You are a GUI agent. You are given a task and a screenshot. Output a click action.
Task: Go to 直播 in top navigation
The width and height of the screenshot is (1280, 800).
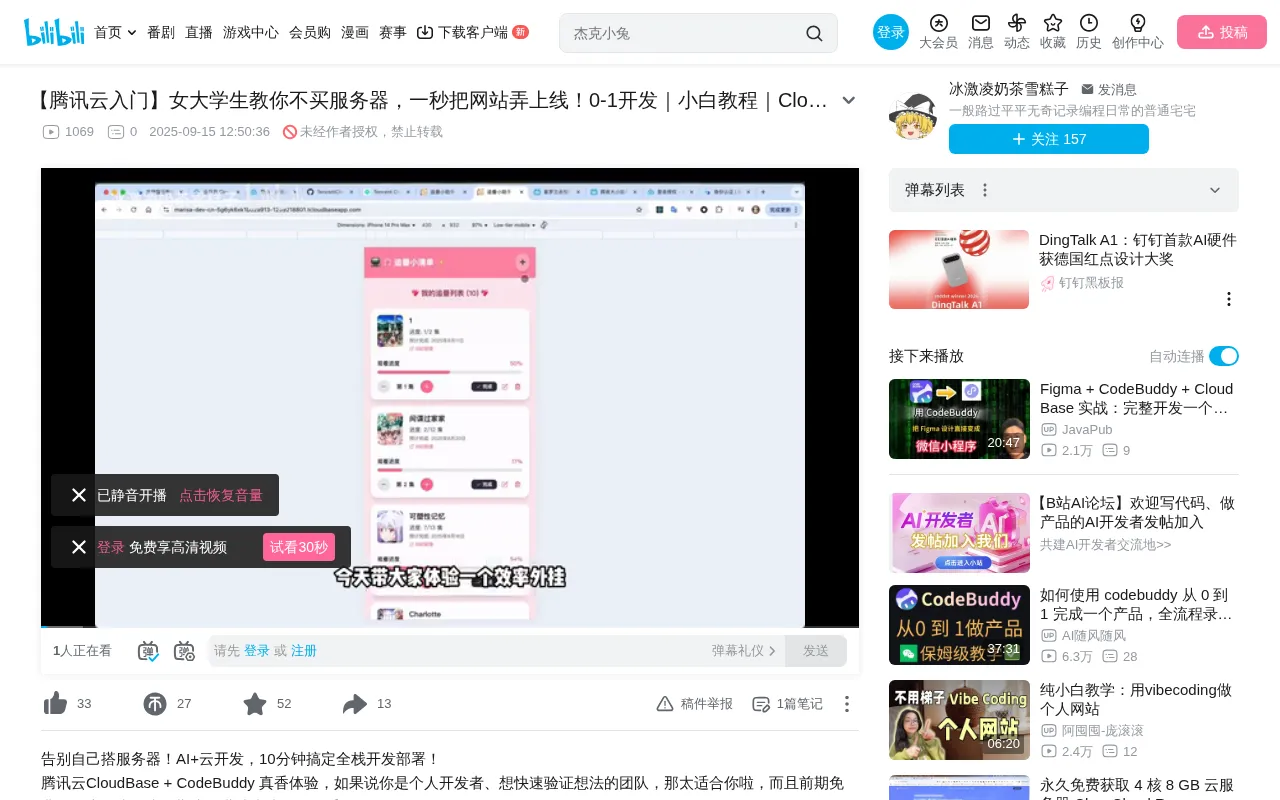(199, 32)
